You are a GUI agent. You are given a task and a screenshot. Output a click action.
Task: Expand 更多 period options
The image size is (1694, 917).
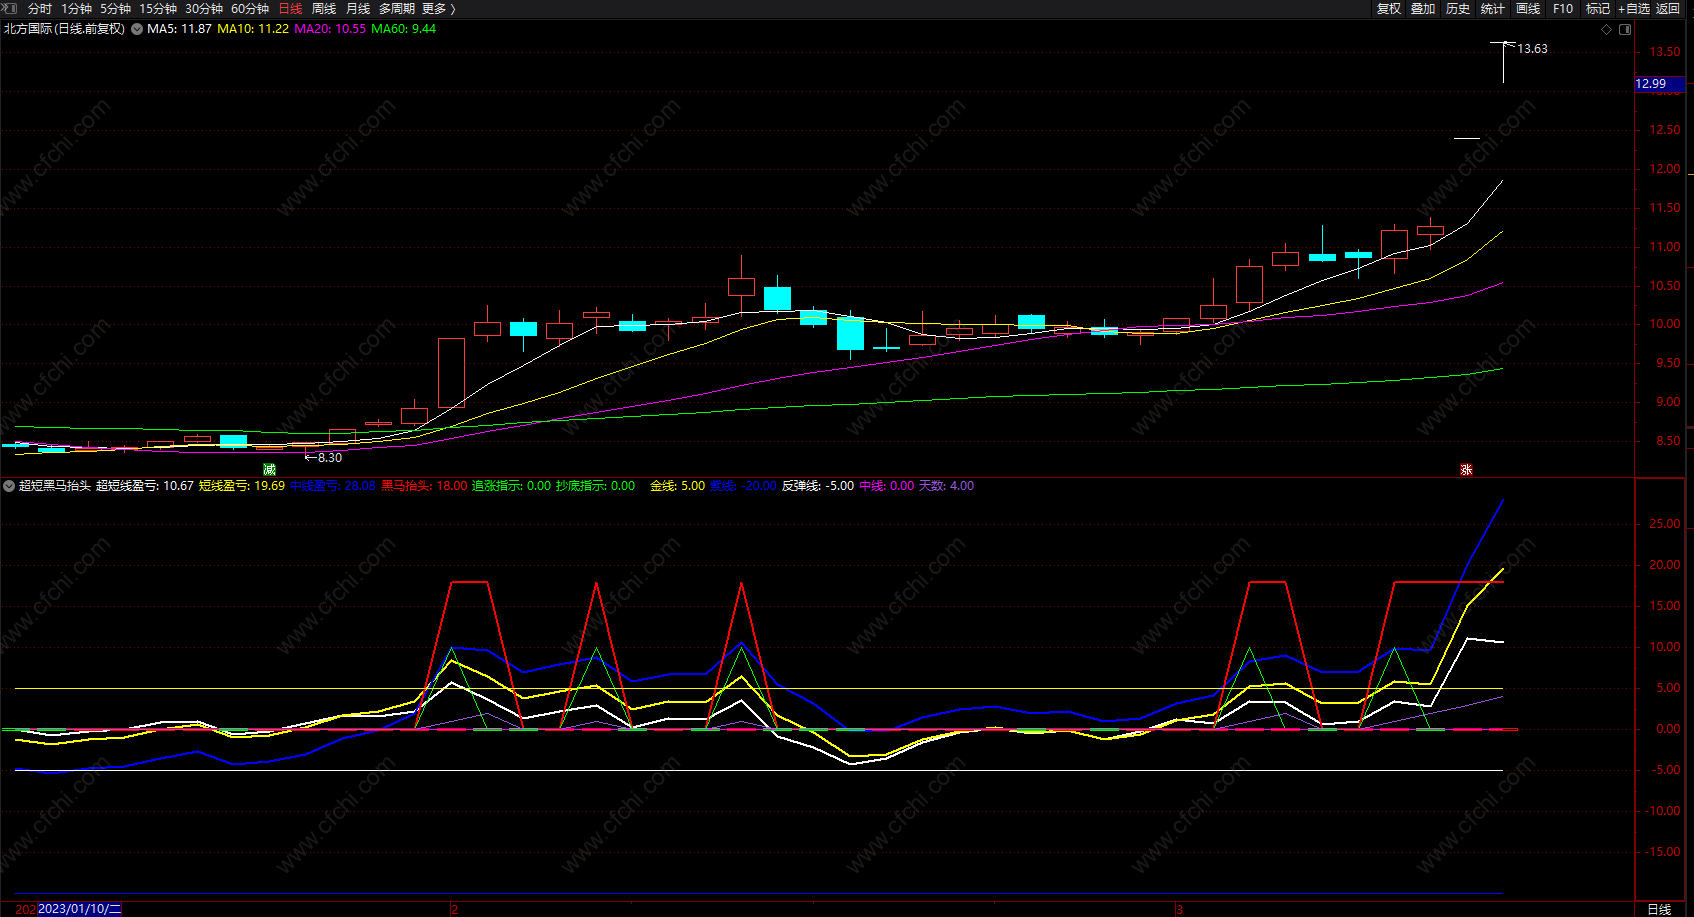point(438,8)
